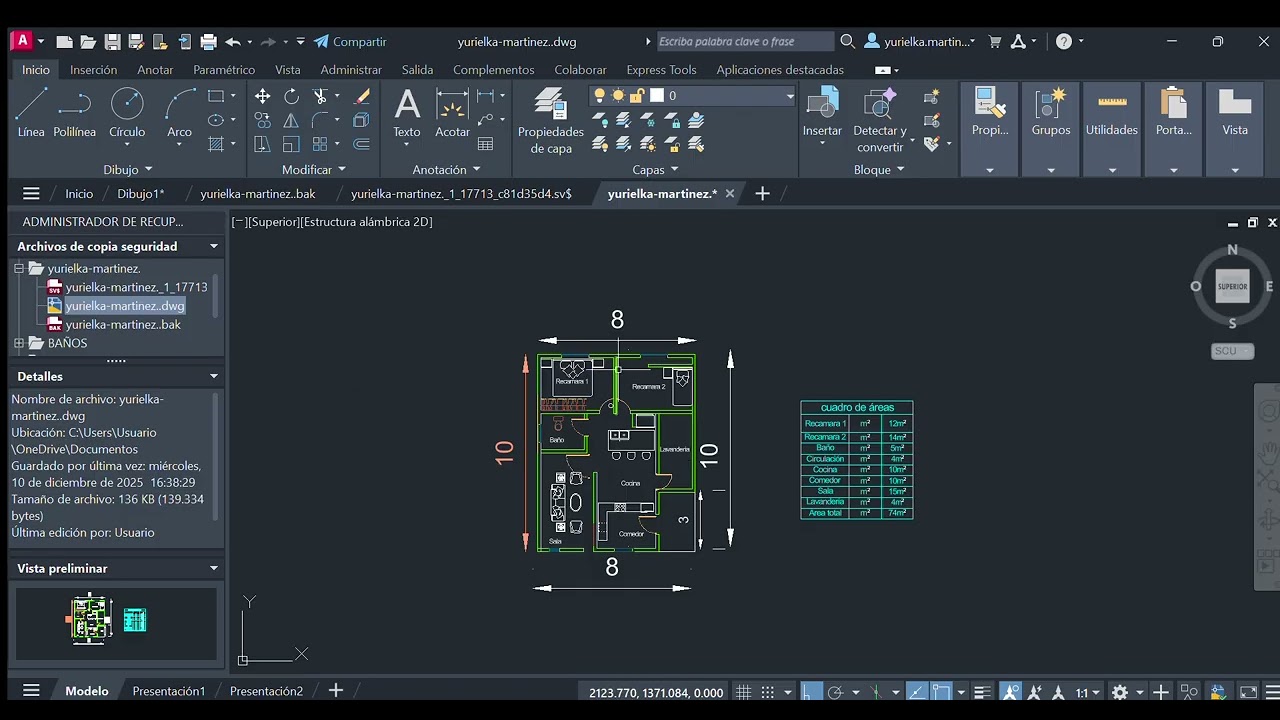Image resolution: width=1280 pixels, height=720 pixels.
Task: Open the Utilidades panel button
Action: tap(1112, 130)
